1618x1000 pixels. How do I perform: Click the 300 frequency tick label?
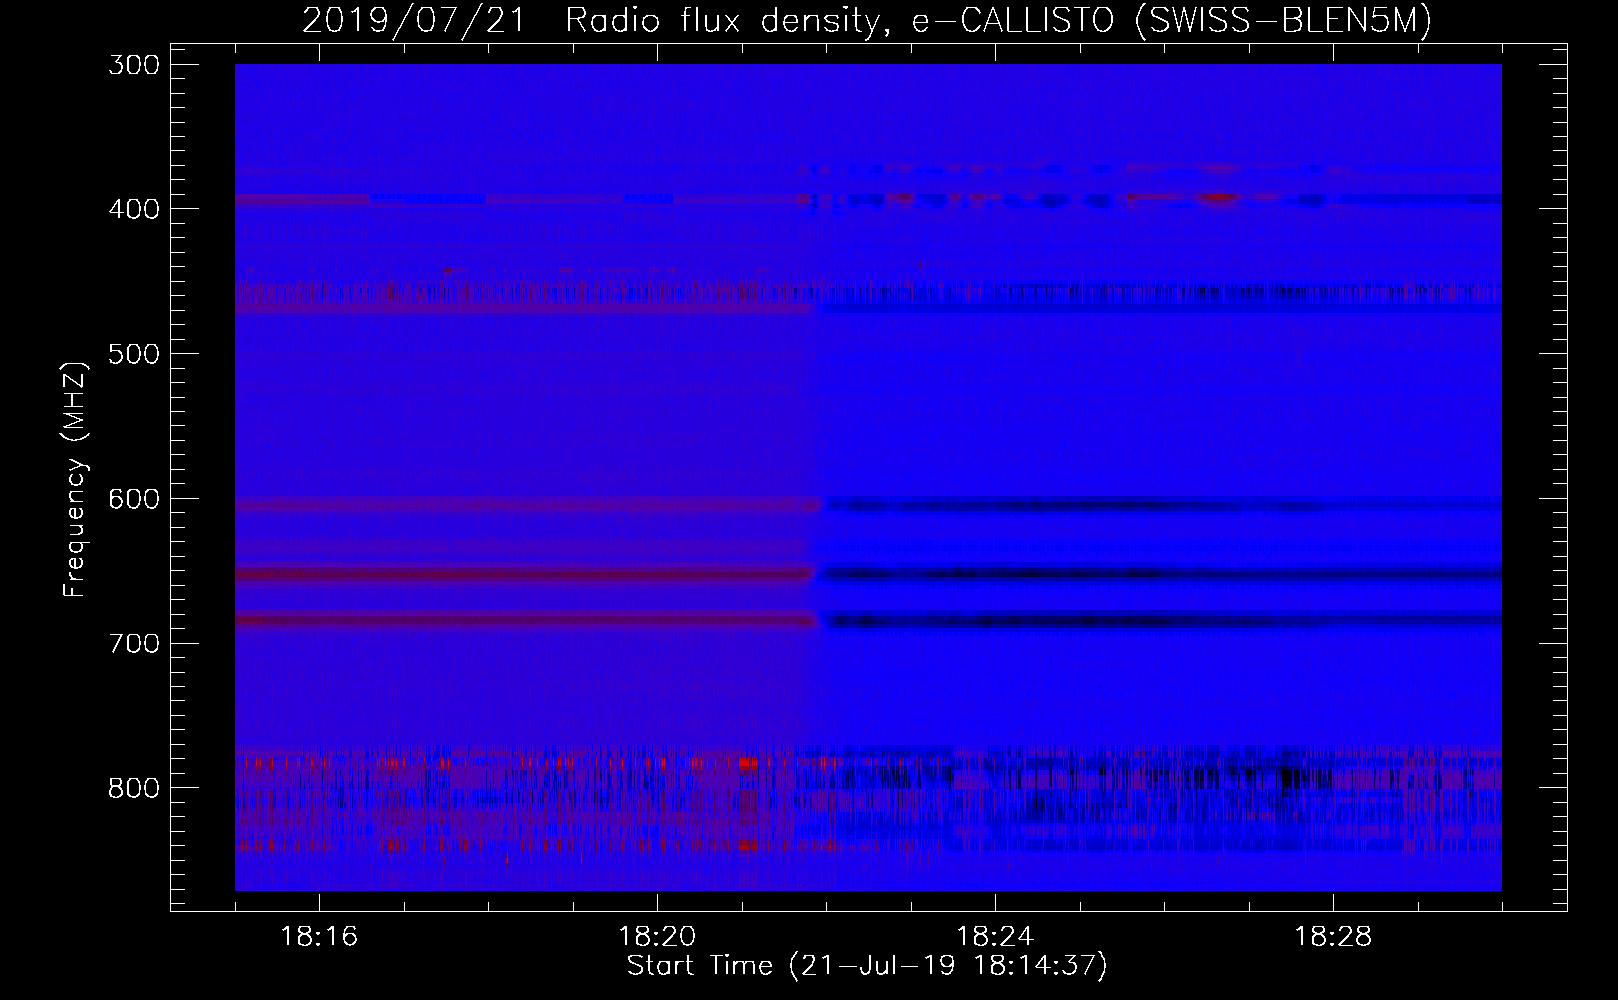(133, 64)
